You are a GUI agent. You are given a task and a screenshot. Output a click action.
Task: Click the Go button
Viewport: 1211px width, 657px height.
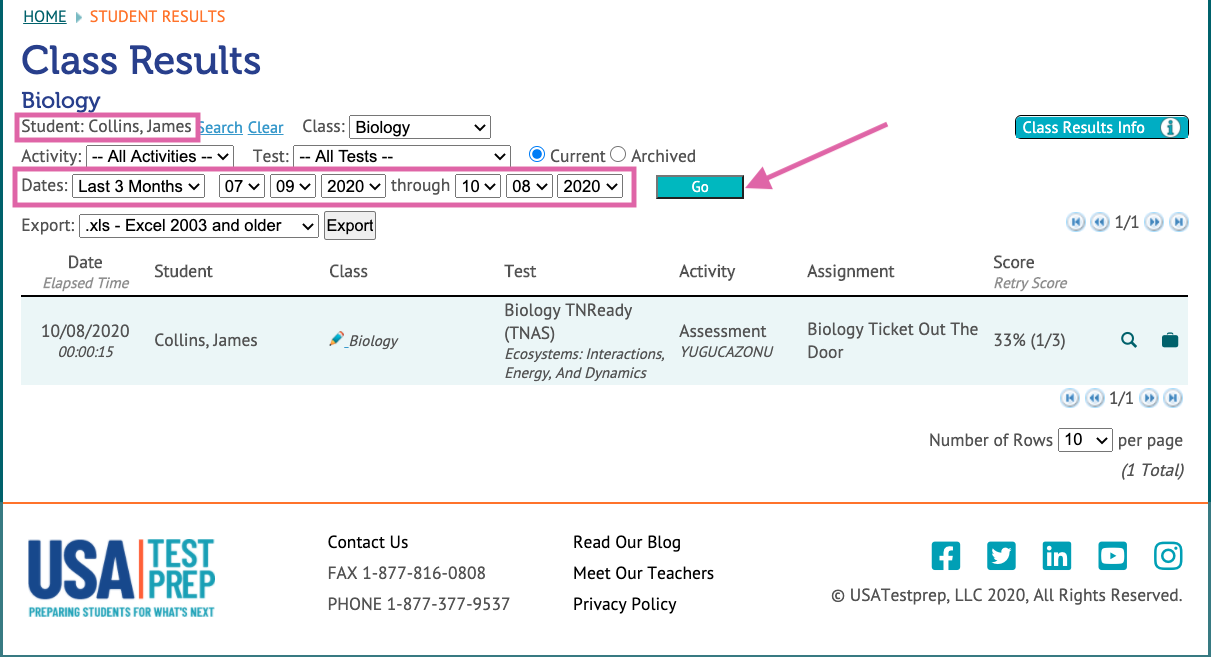(x=700, y=187)
